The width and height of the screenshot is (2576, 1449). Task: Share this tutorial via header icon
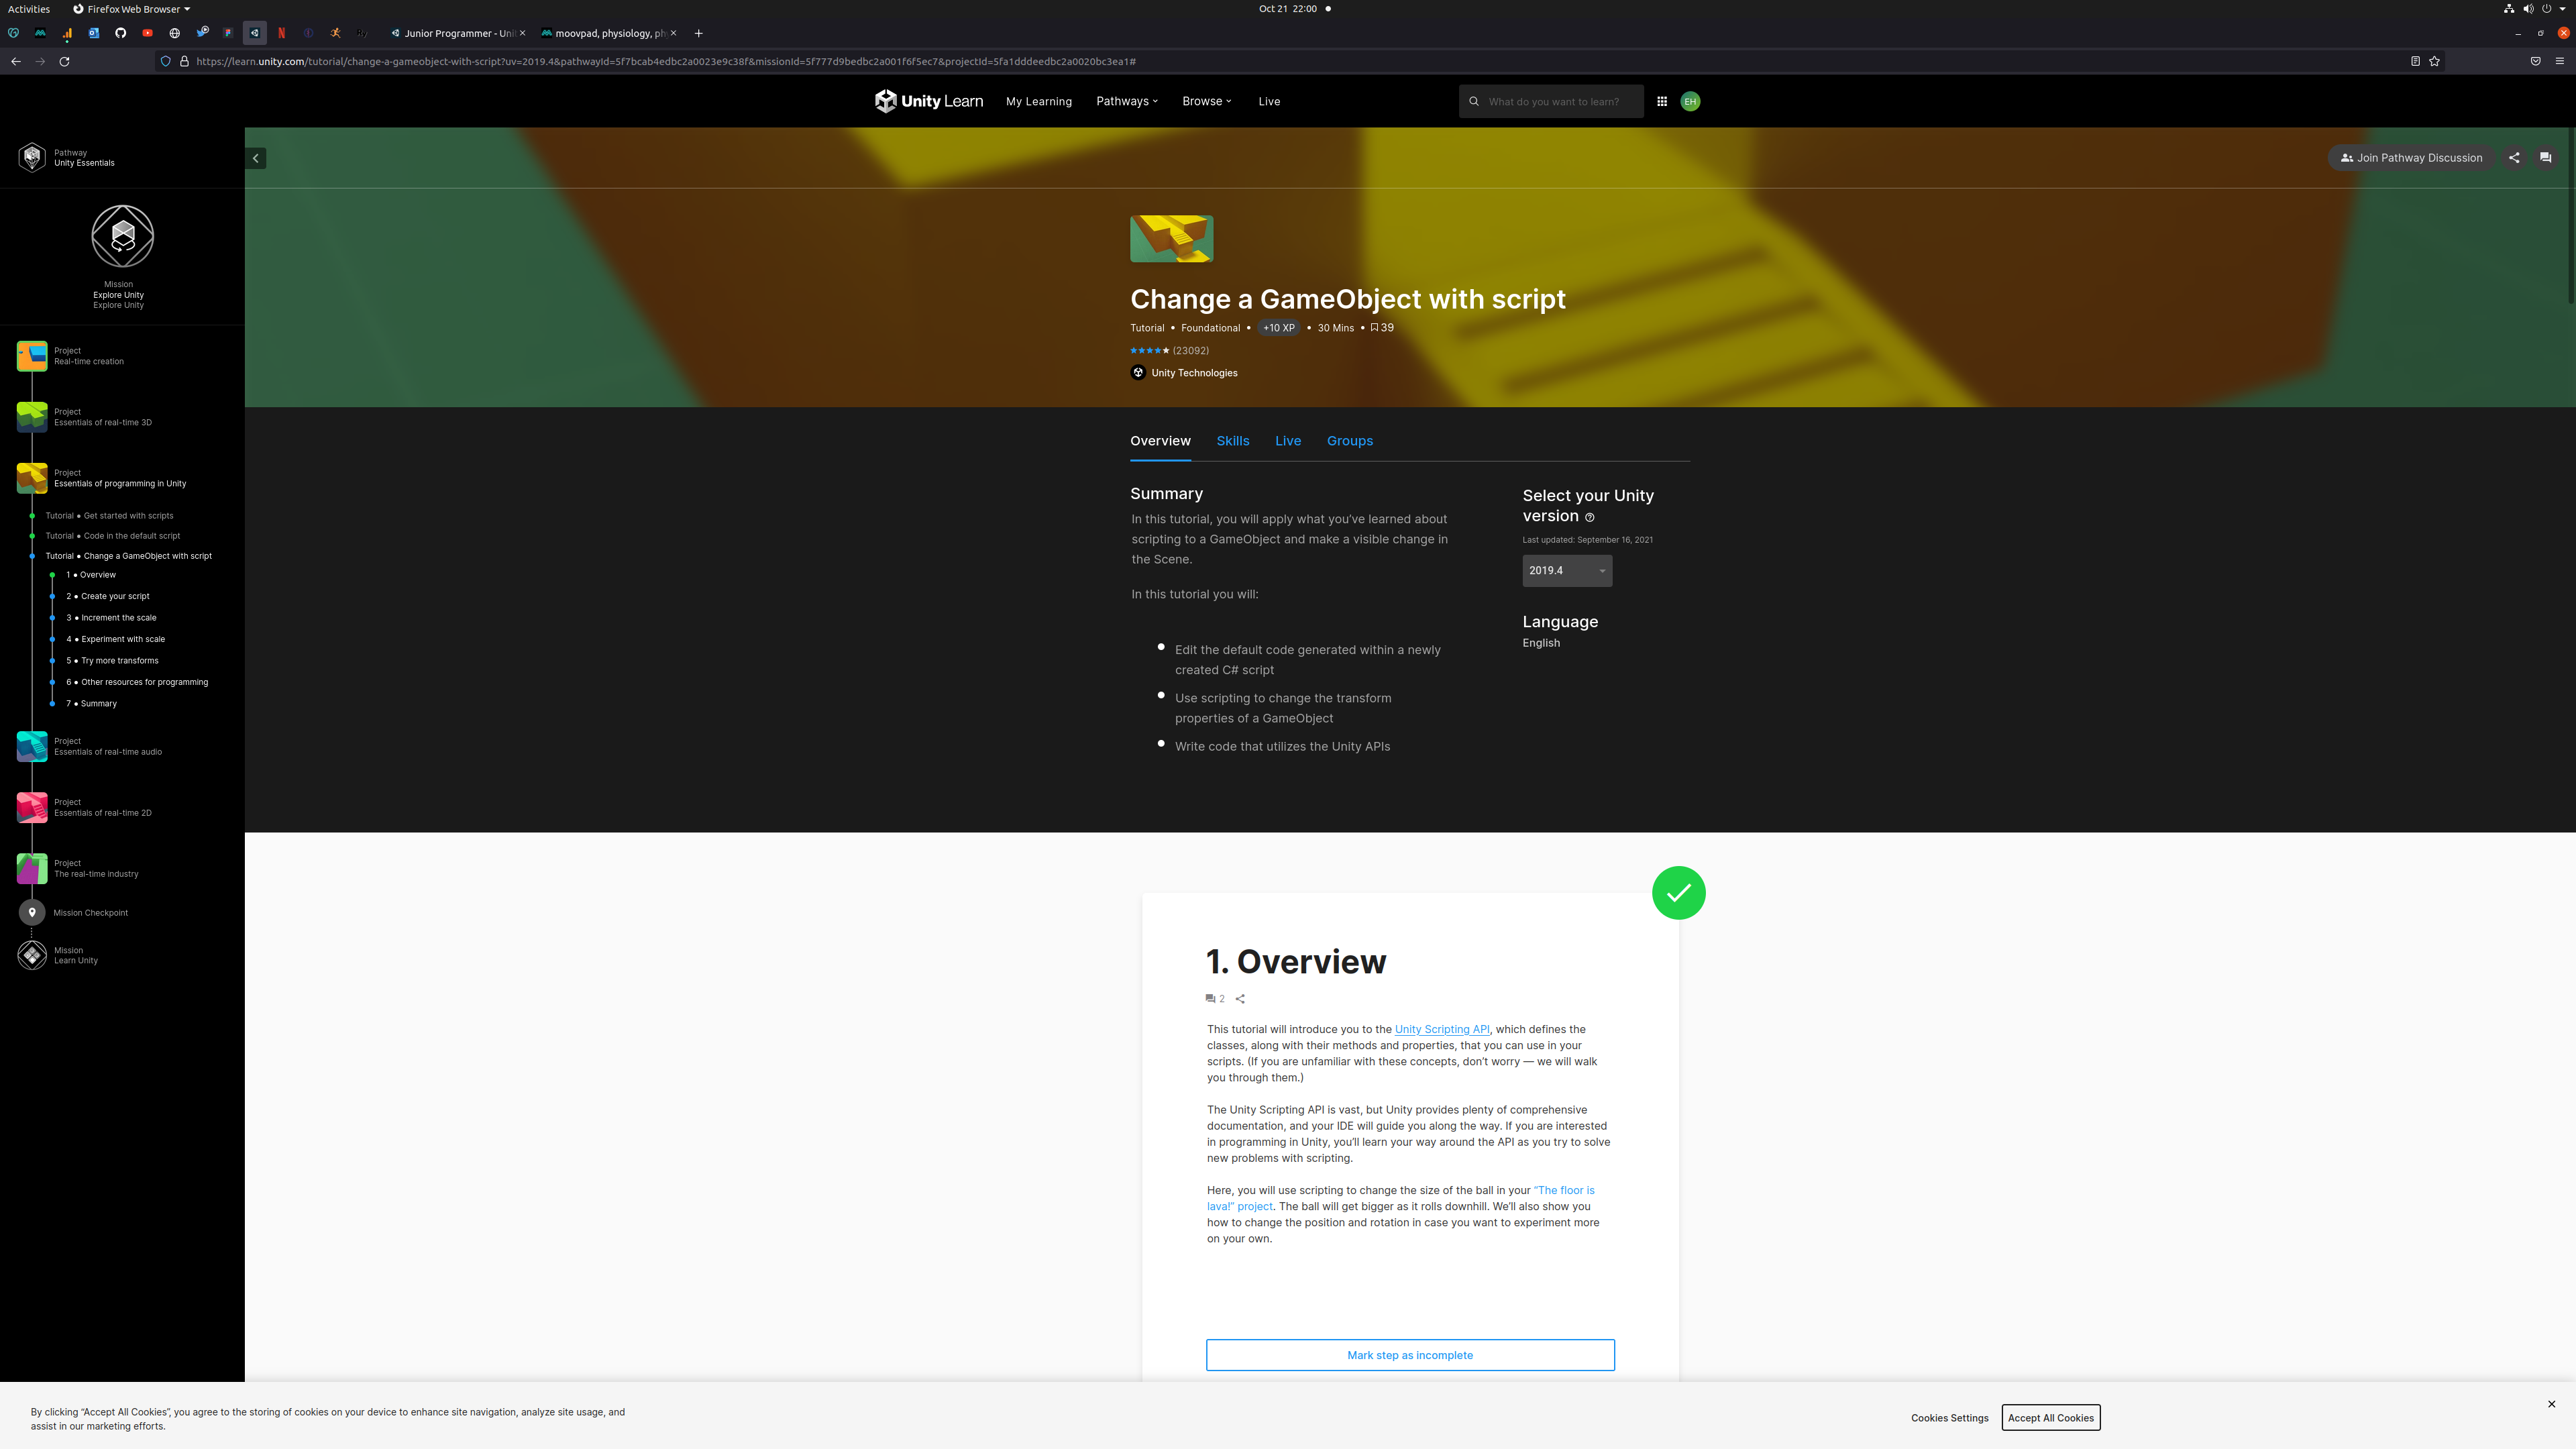[2514, 158]
